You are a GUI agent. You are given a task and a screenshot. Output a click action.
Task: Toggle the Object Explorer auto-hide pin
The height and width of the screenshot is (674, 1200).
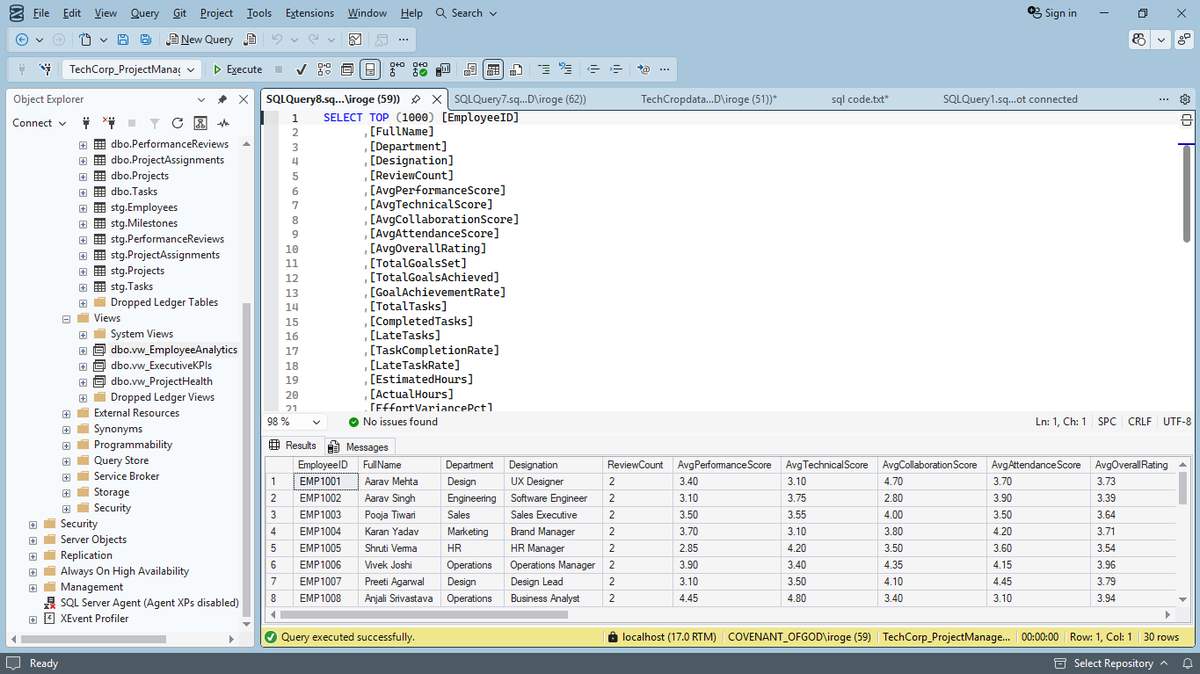point(222,99)
